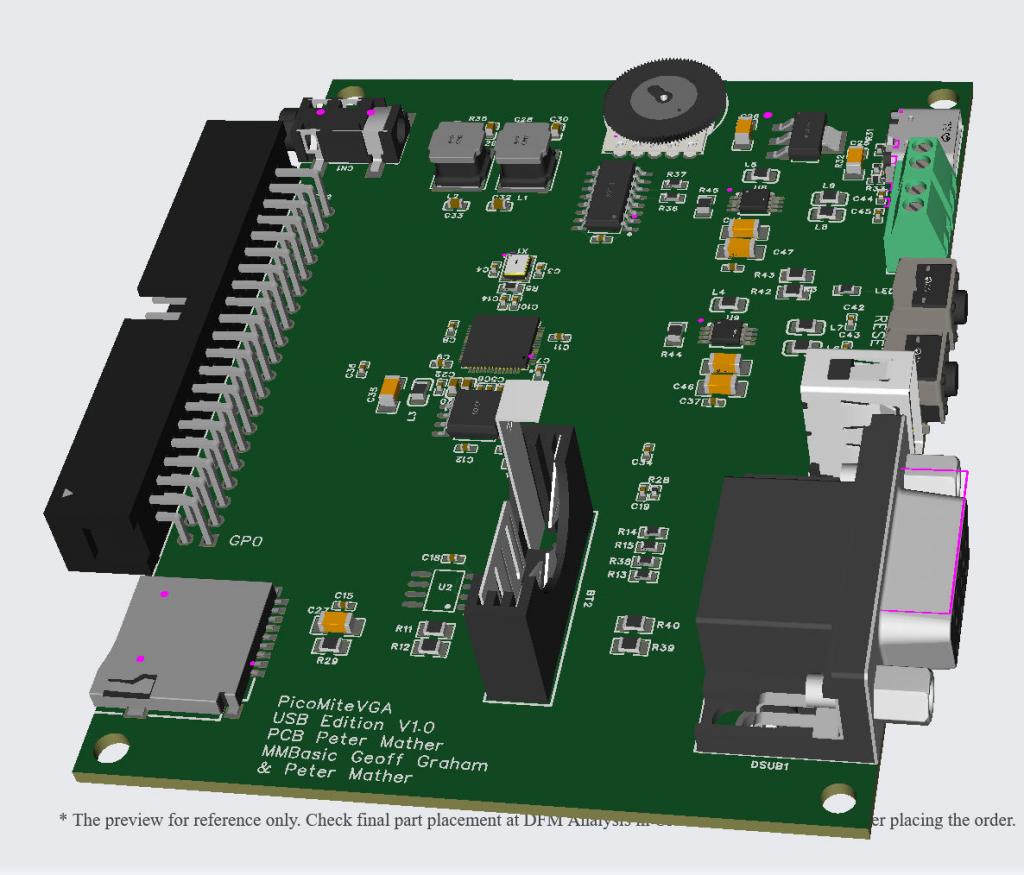
Task: Select the micro SD card slot
Action: (175, 645)
